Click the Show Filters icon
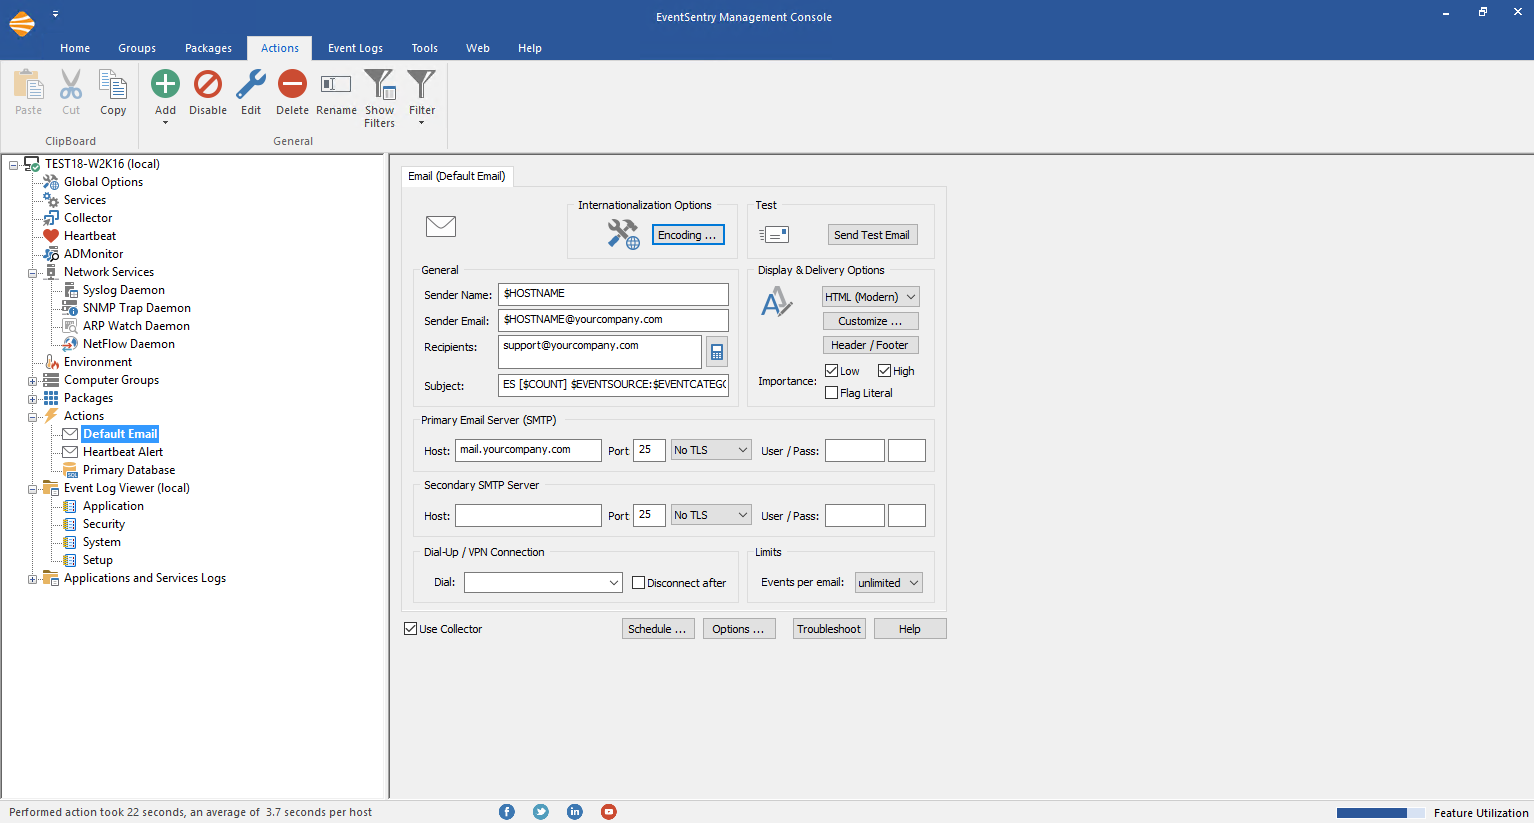Viewport: 1534px width, 823px height. 379,84
